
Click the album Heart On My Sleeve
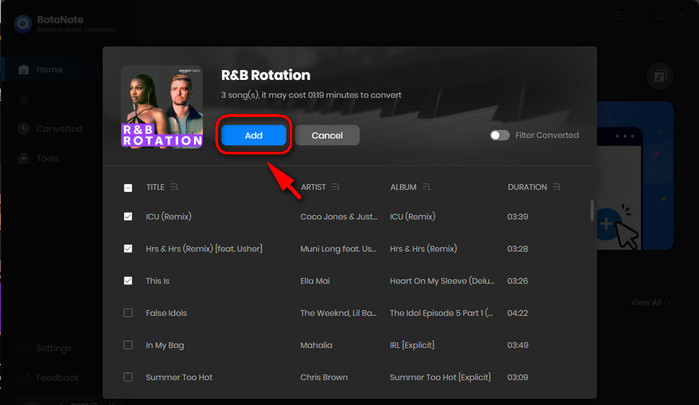click(x=442, y=281)
